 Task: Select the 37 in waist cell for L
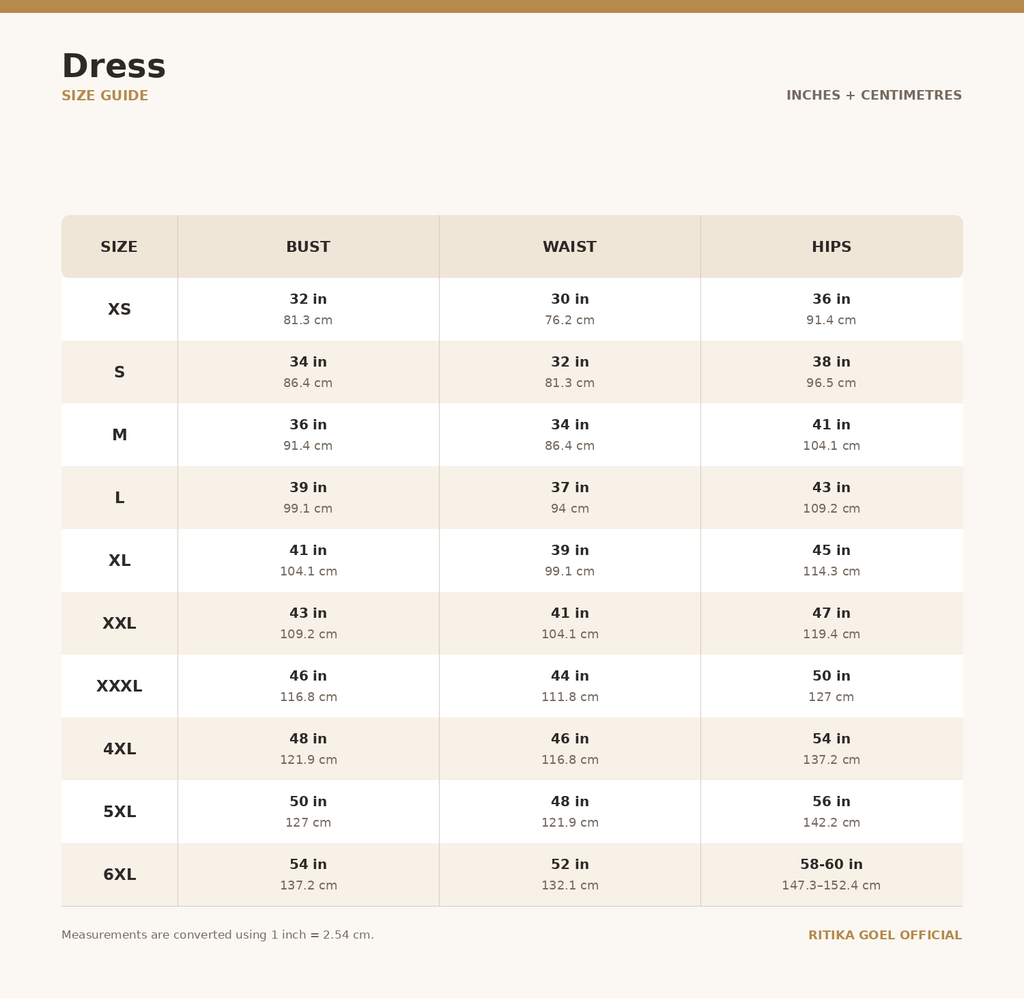tap(569, 498)
